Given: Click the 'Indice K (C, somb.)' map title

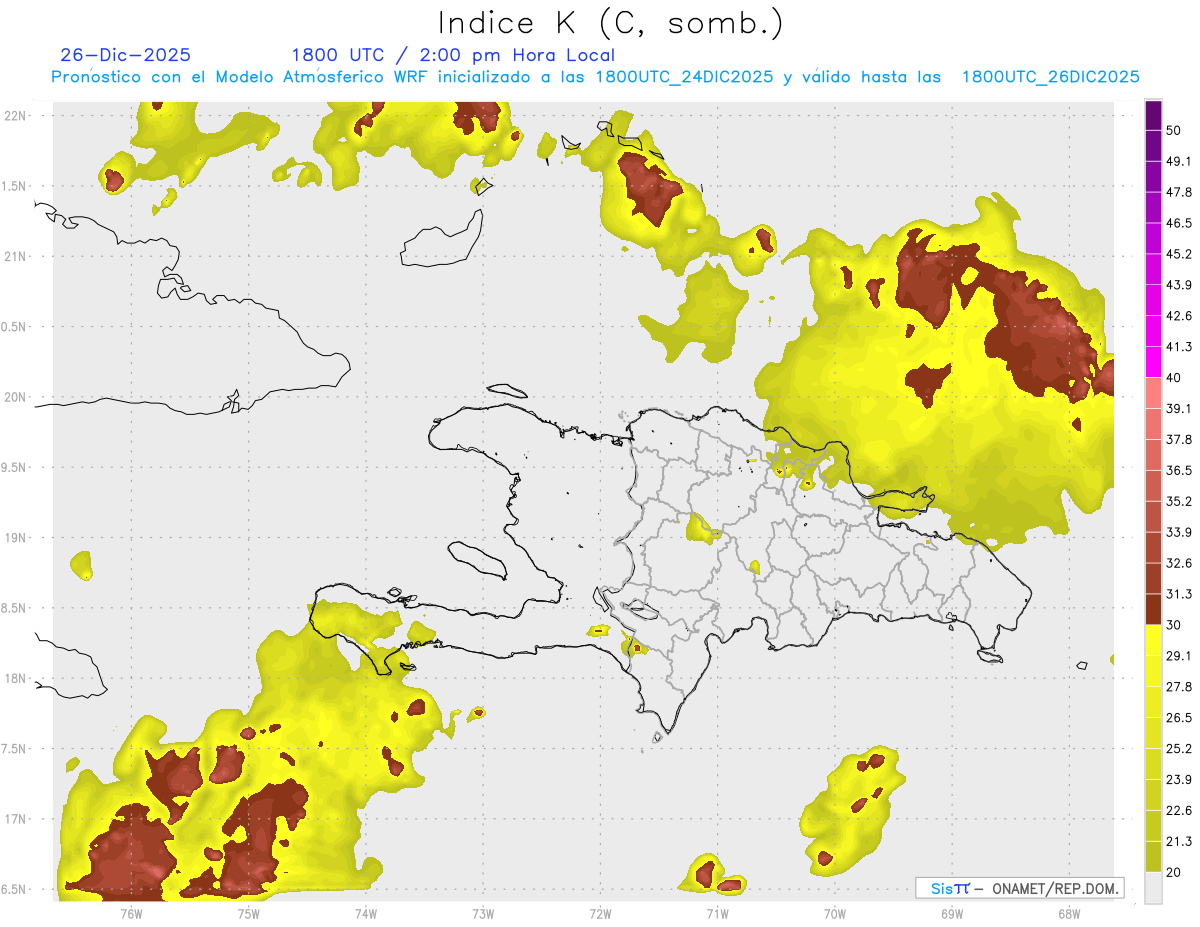Looking at the screenshot, I should click(609, 23).
